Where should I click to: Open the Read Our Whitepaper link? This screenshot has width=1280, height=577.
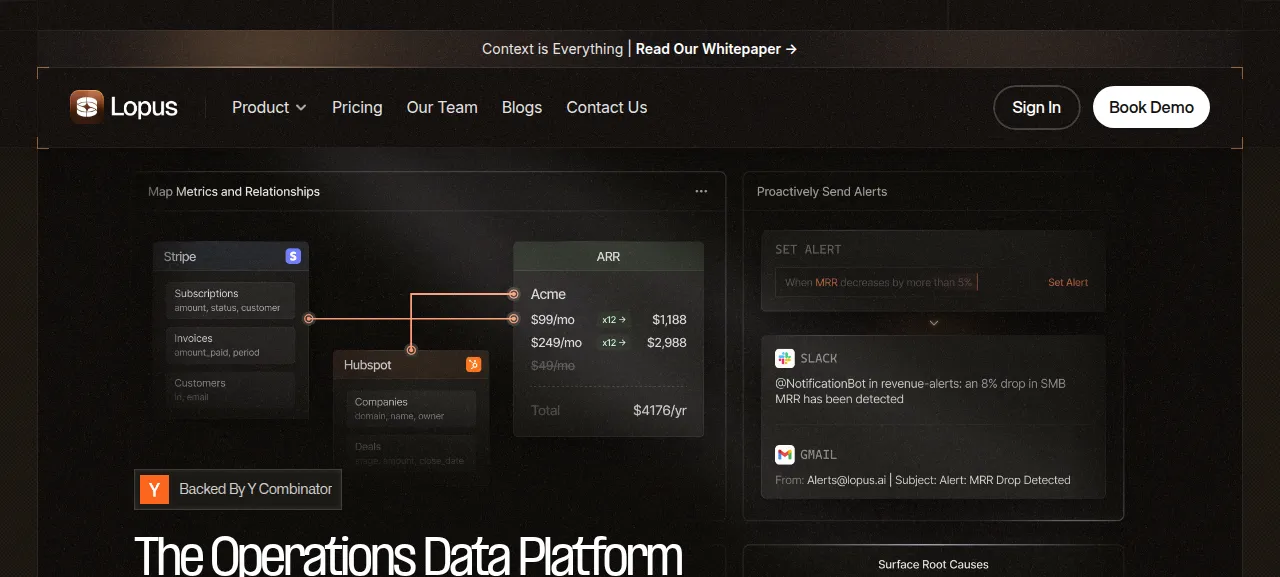coord(716,48)
